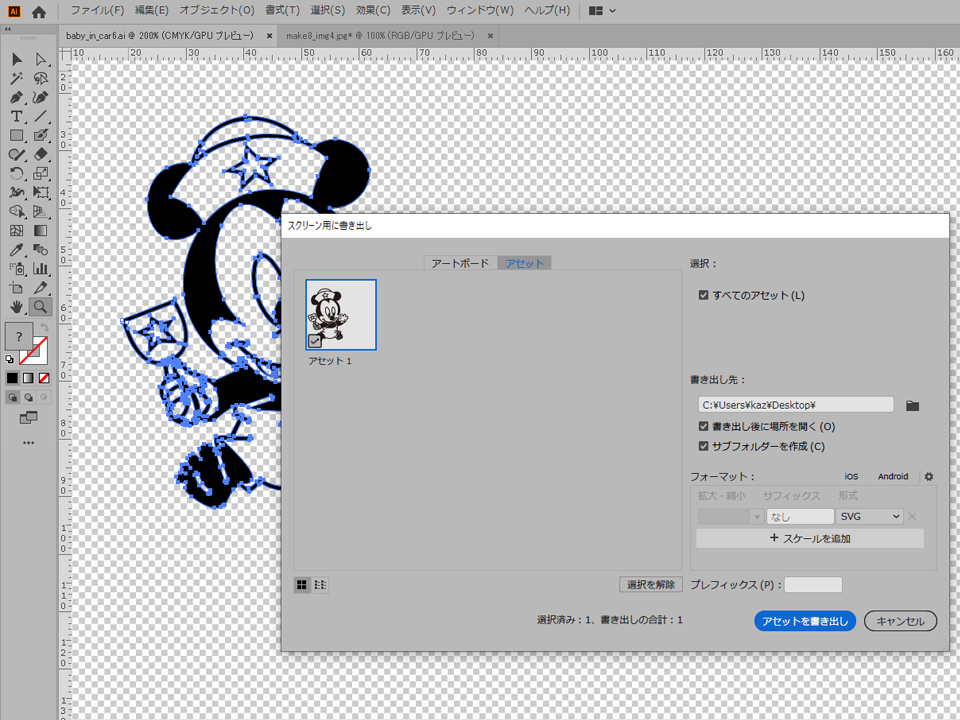Apply solid Color mode button below fill
960x720 pixels.
coord(12,378)
